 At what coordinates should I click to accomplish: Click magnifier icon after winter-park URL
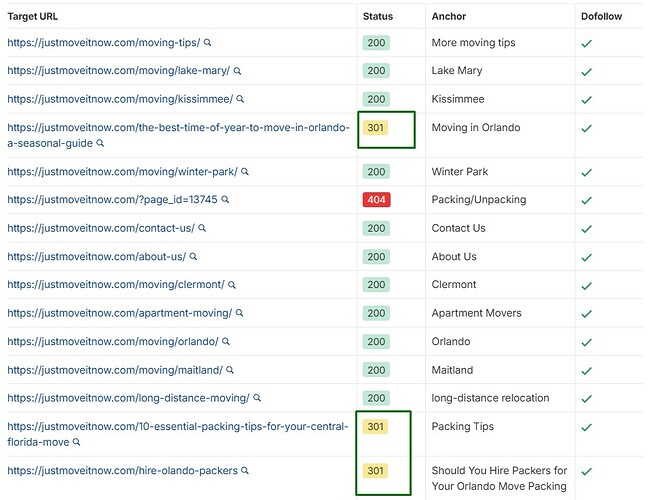click(245, 172)
